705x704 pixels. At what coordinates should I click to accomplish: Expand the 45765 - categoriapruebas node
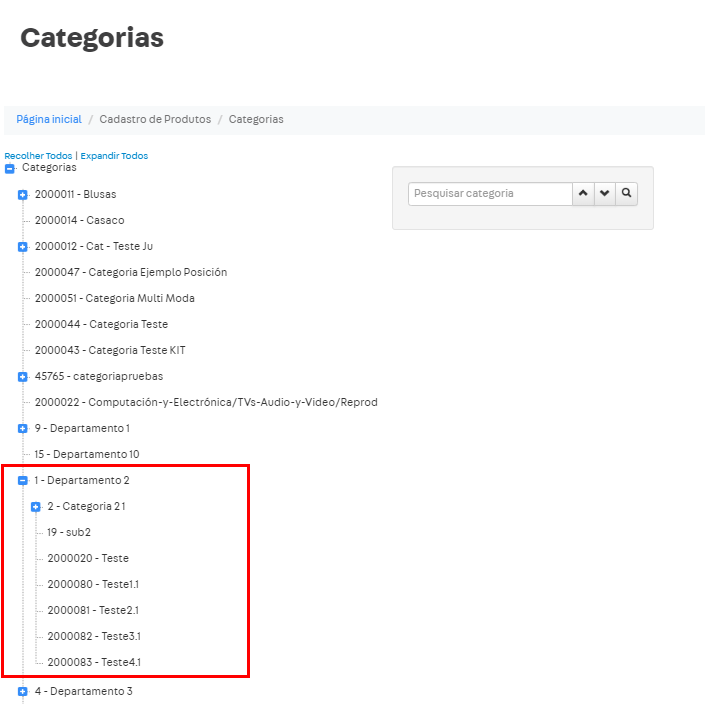pyautogui.click(x=23, y=377)
